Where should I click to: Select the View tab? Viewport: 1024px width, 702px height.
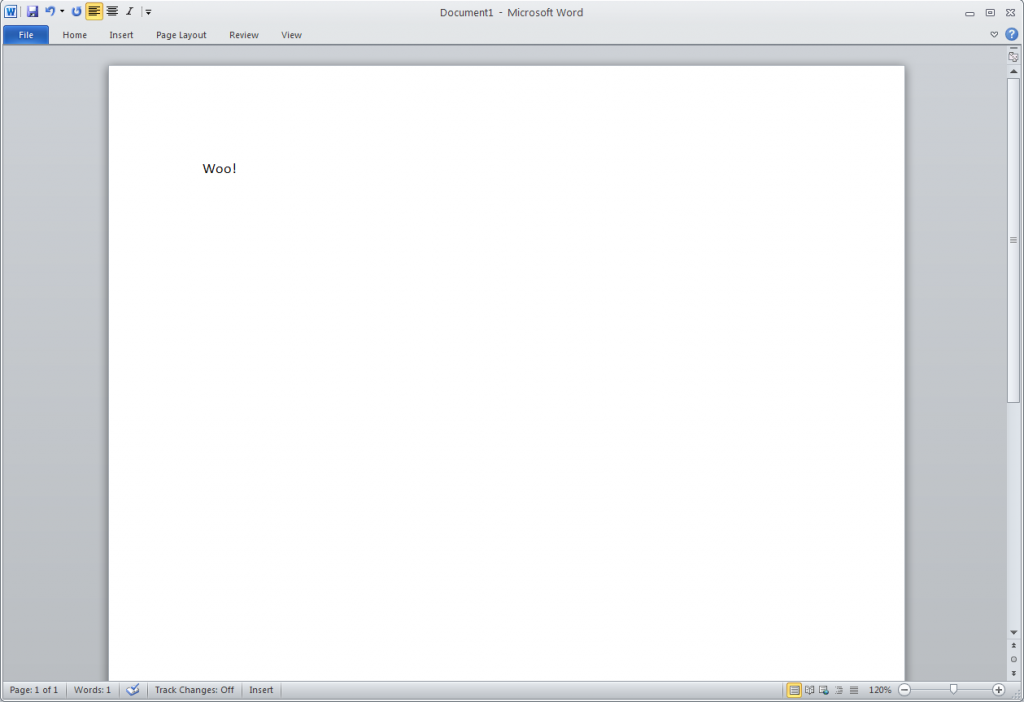[x=291, y=35]
